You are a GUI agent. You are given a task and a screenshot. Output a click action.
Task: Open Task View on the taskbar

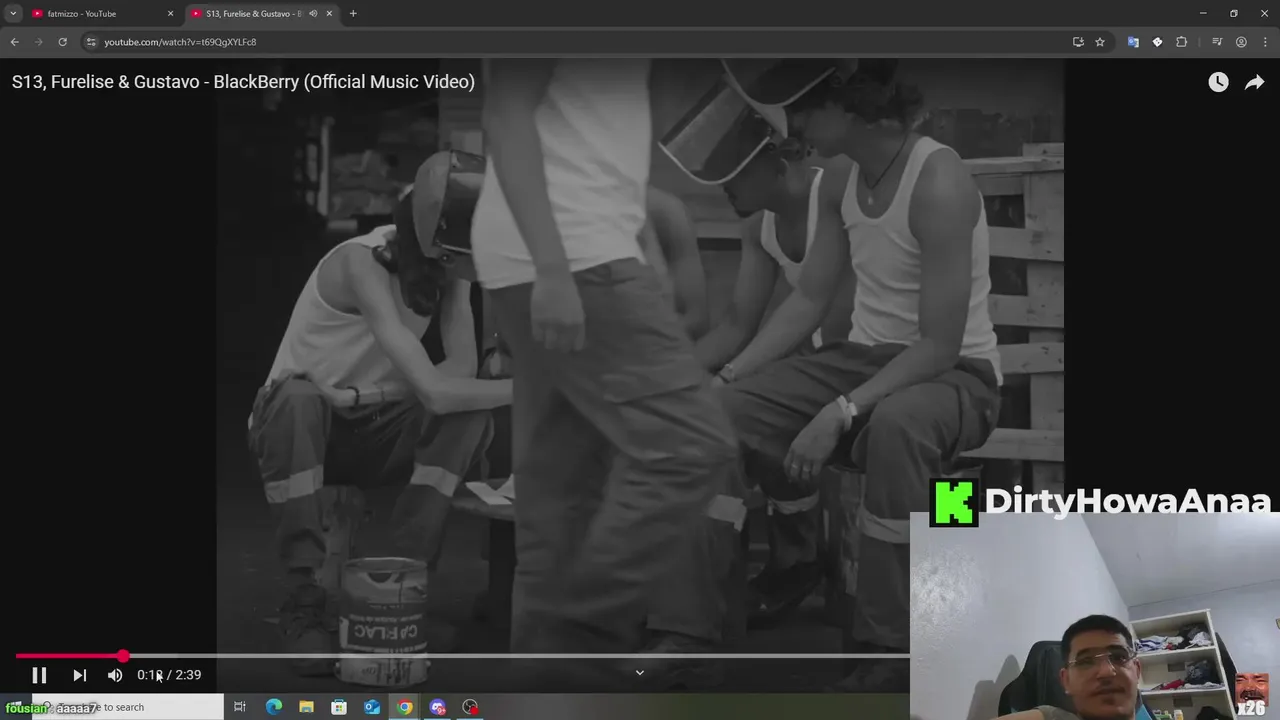click(240, 707)
